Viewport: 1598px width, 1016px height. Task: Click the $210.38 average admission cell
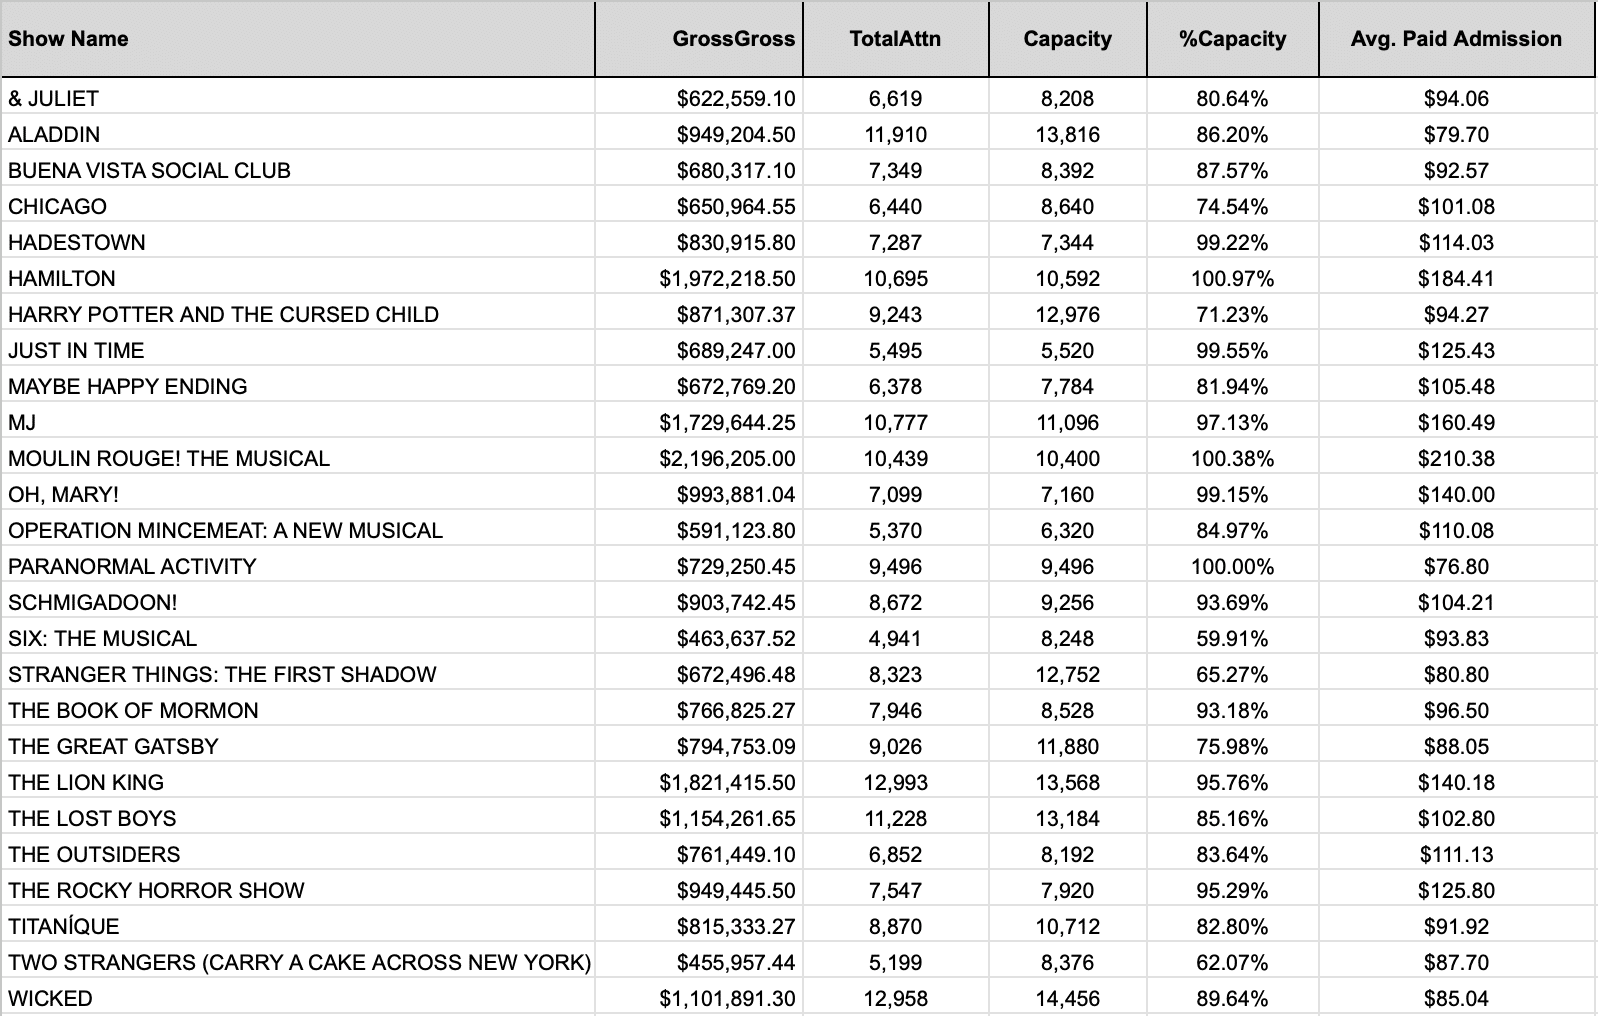(x=1457, y=459)
